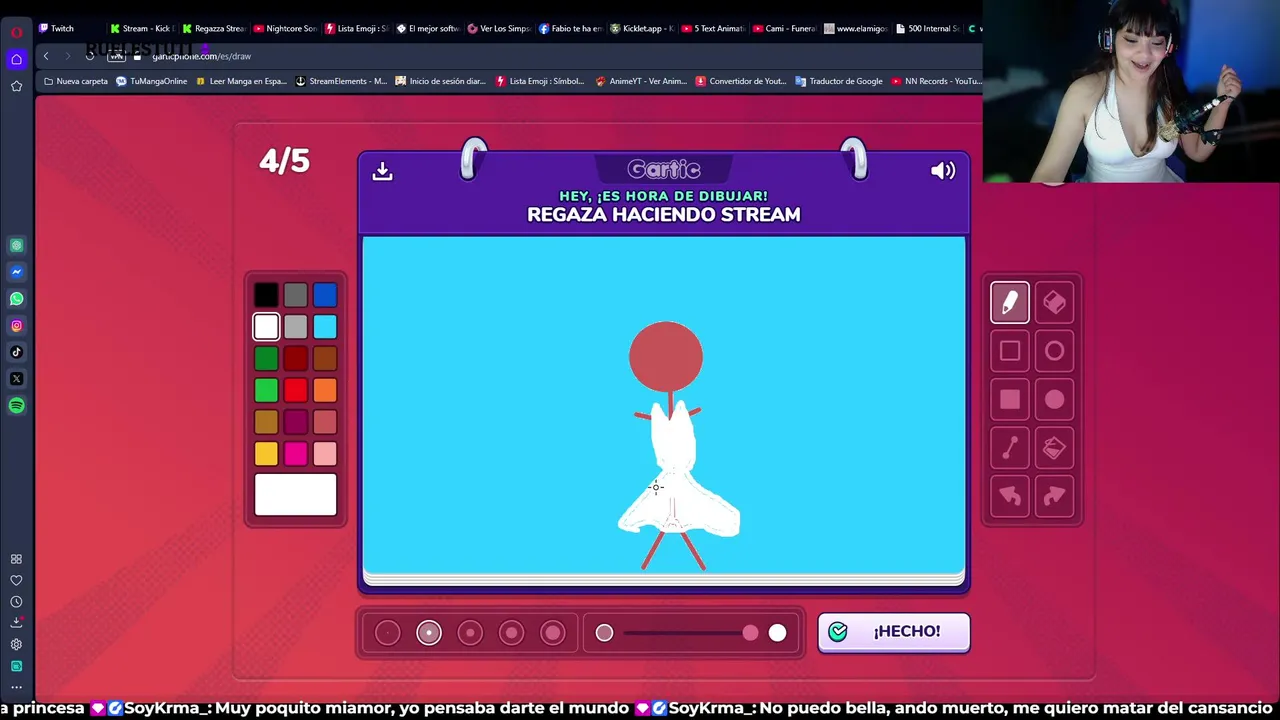Pick the salmon skin-tone color swatch
The width and height of the screenshot is (1280, 720).
point(325,422)
